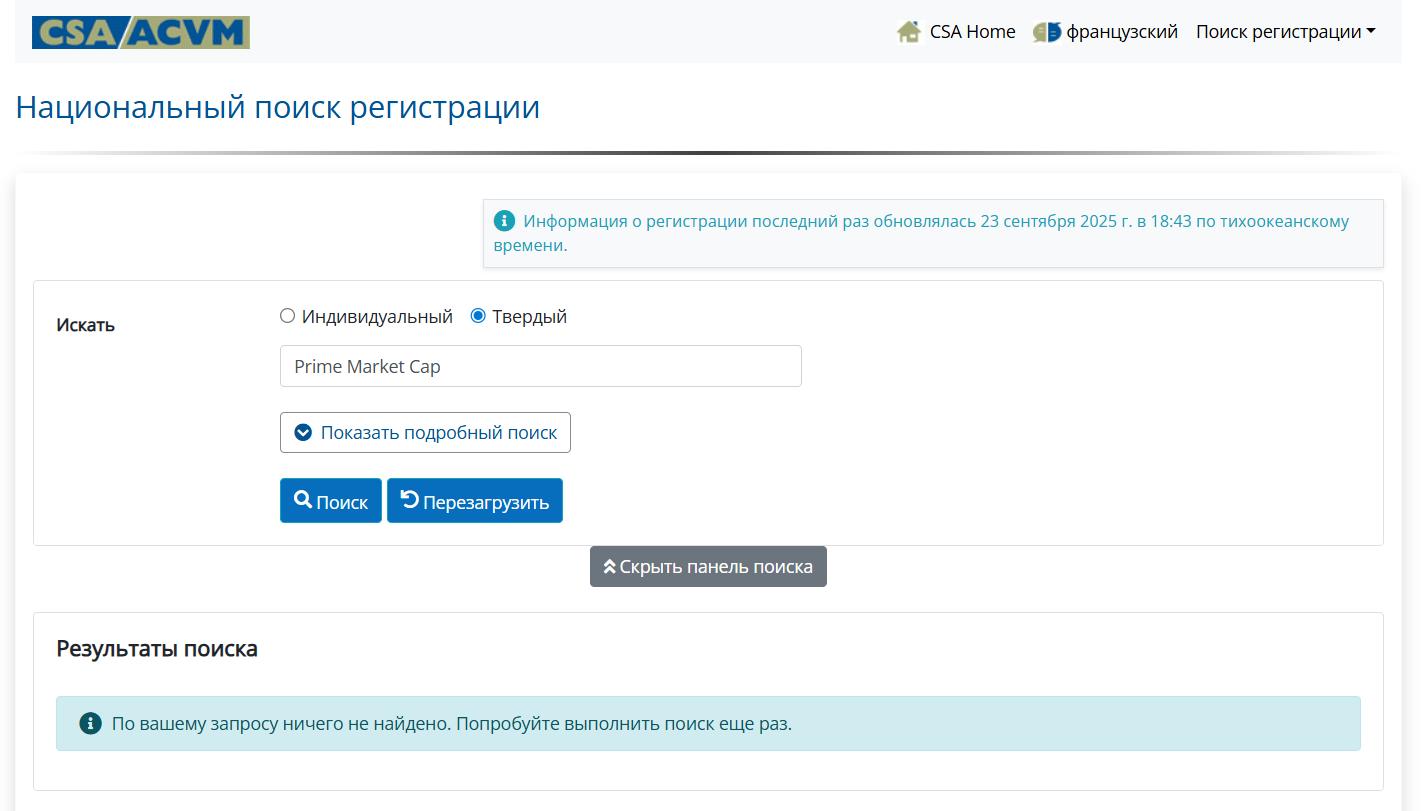Expand Показать подробный поиск
Viewport: 1422px width, 811px height.
coord(425,433)
